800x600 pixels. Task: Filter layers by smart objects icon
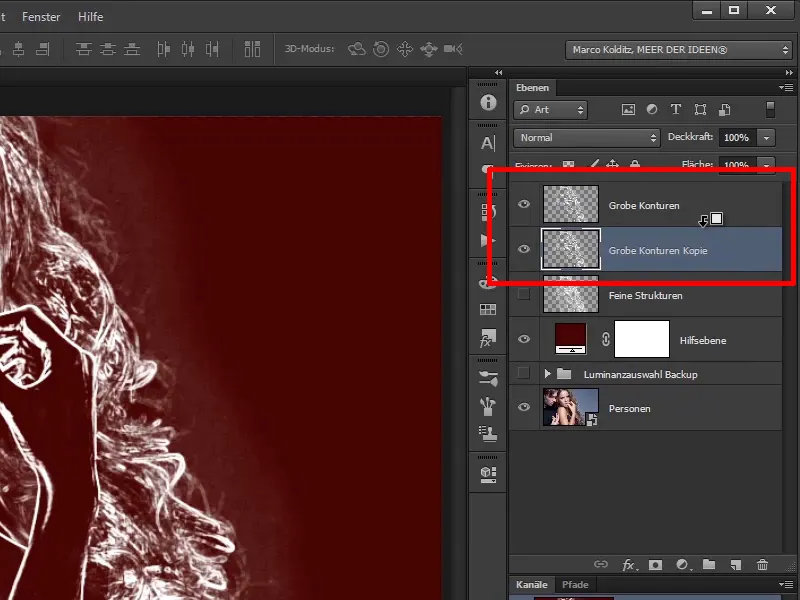click(x=724, y=109)
